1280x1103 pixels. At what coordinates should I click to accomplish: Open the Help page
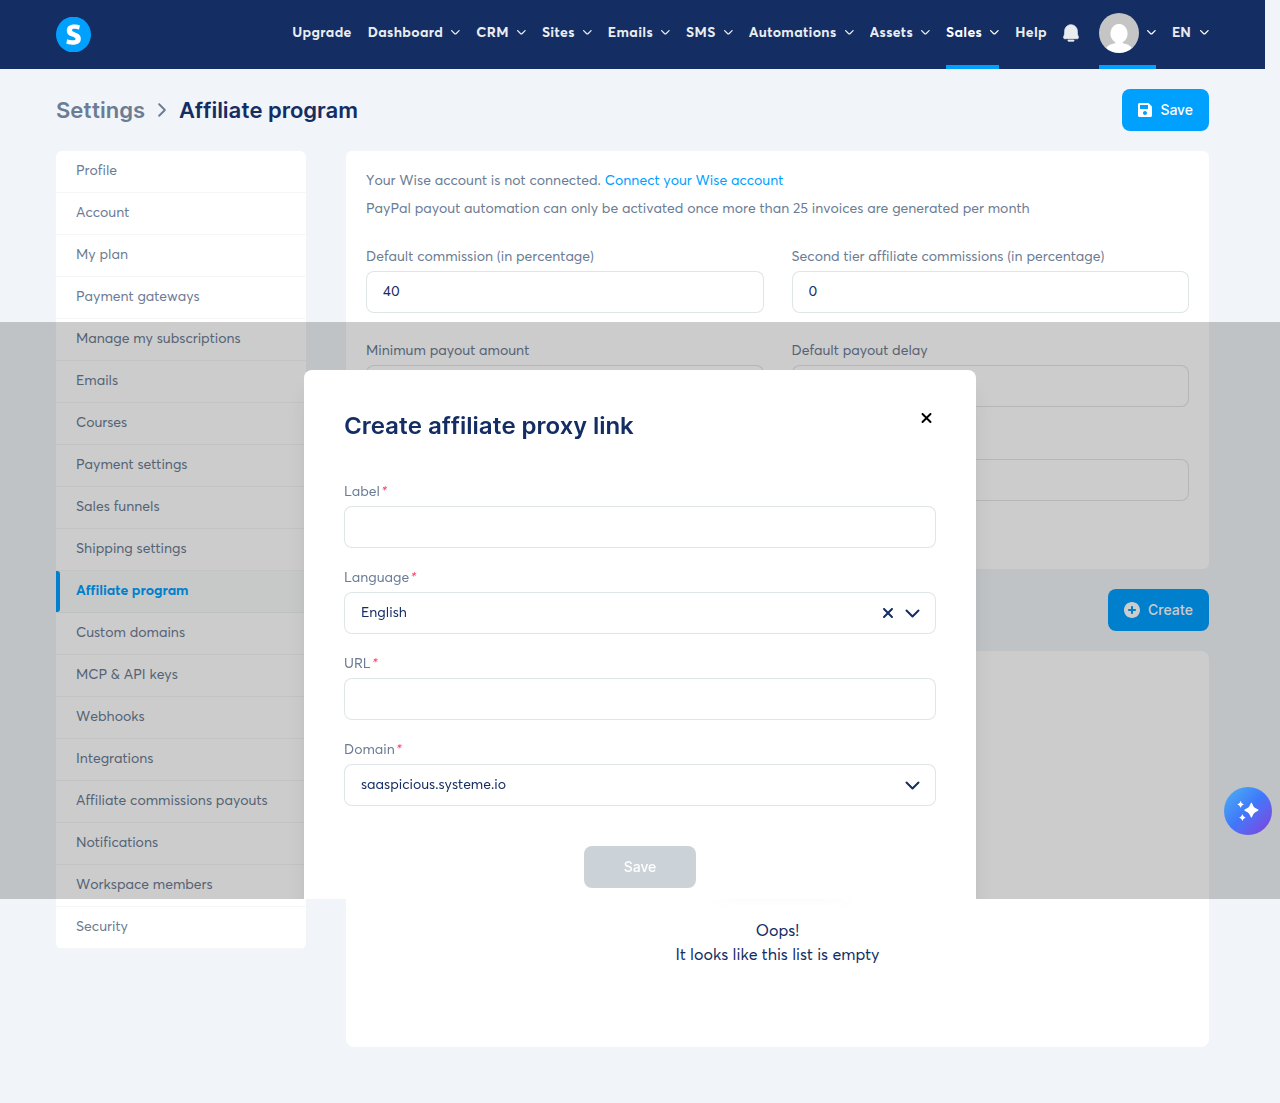pos(1031,33)
